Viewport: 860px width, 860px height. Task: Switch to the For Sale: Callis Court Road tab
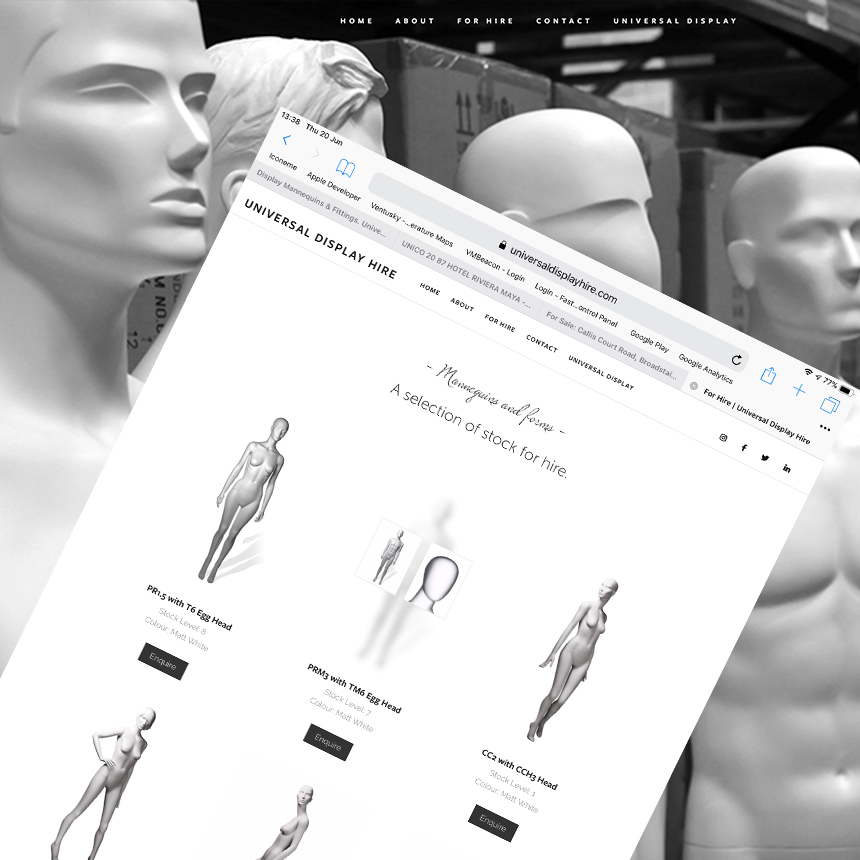(610, 345)
